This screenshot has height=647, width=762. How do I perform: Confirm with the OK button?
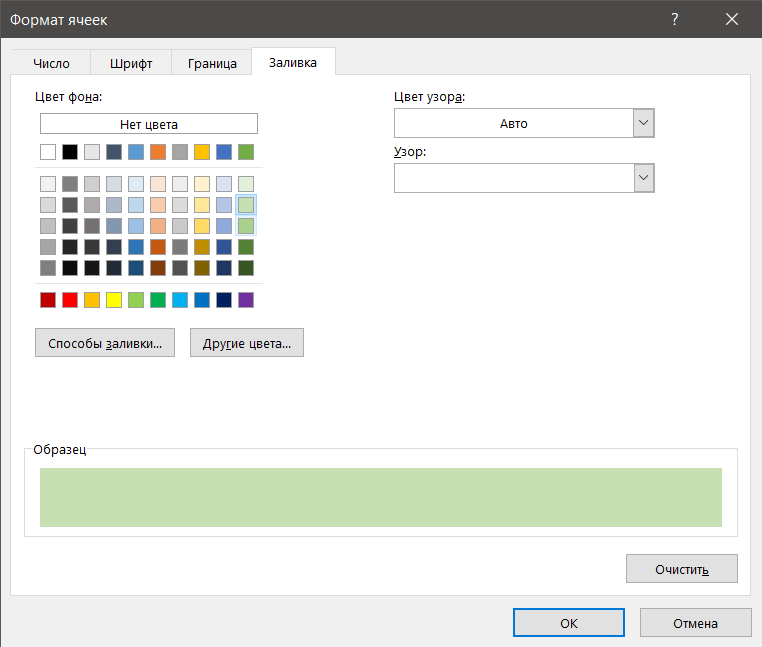pyautogui.click(x=569, y=623)
